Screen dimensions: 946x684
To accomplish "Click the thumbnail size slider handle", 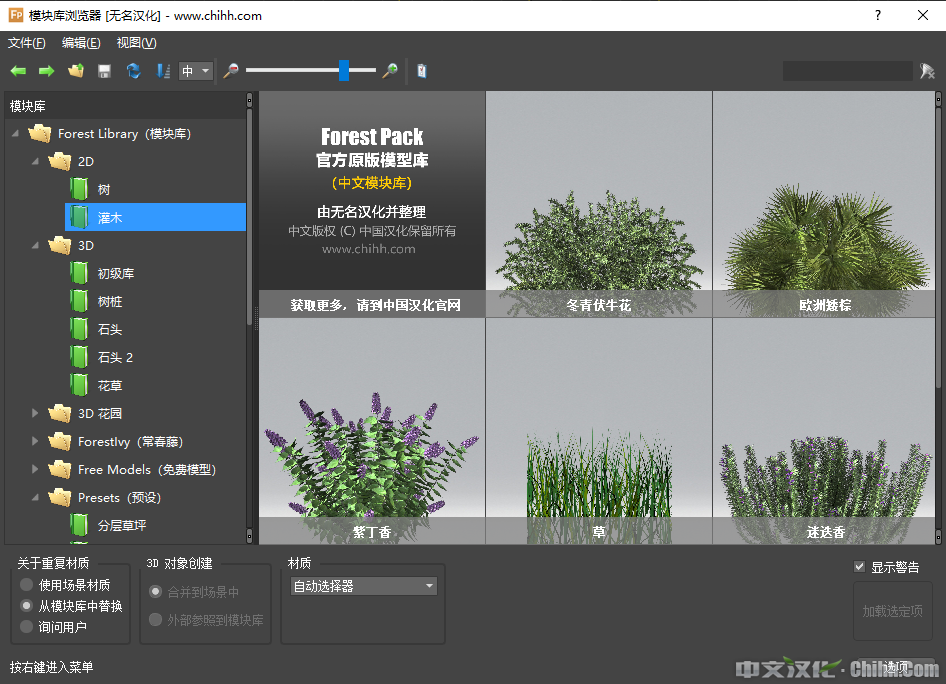I will [344, 70].
